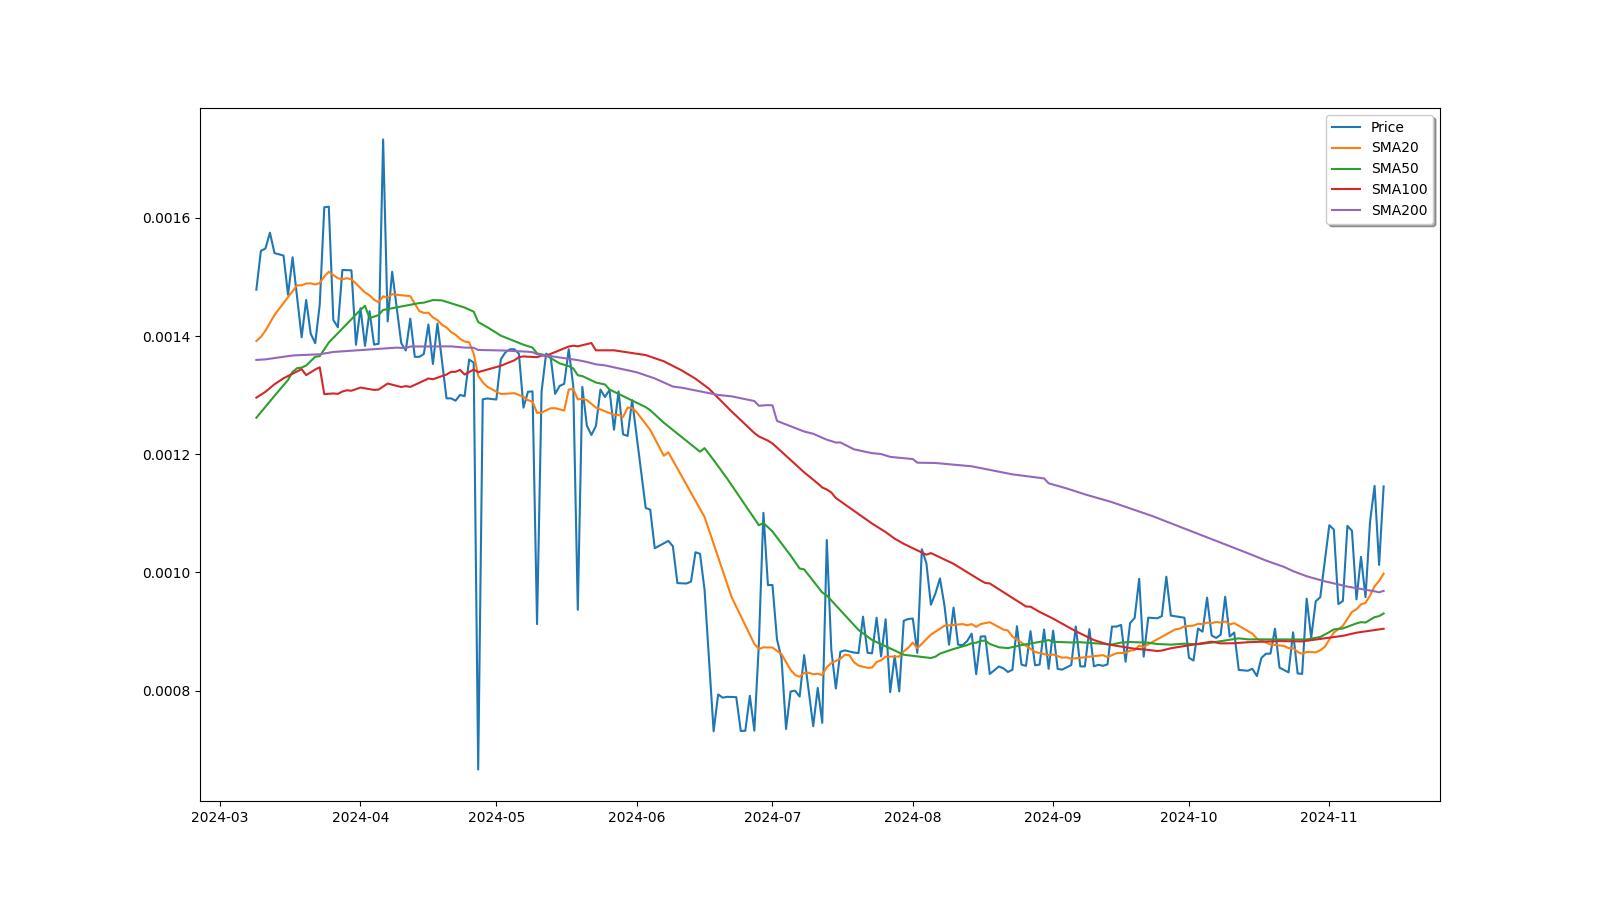1600x900 pixels.
Task: Click the 2024-10 x-axis label
Action: (1189, 817)
